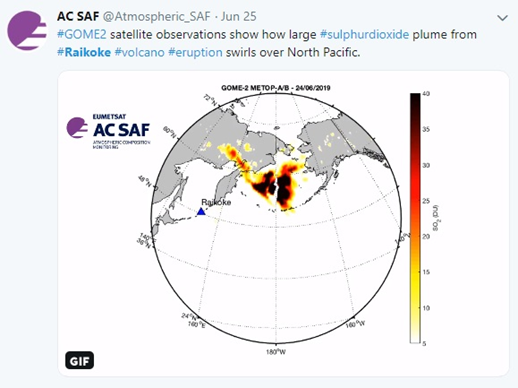The image size is (518, 388).
Task: Click the dark SO2 plume on map
Action: point(276,186)
